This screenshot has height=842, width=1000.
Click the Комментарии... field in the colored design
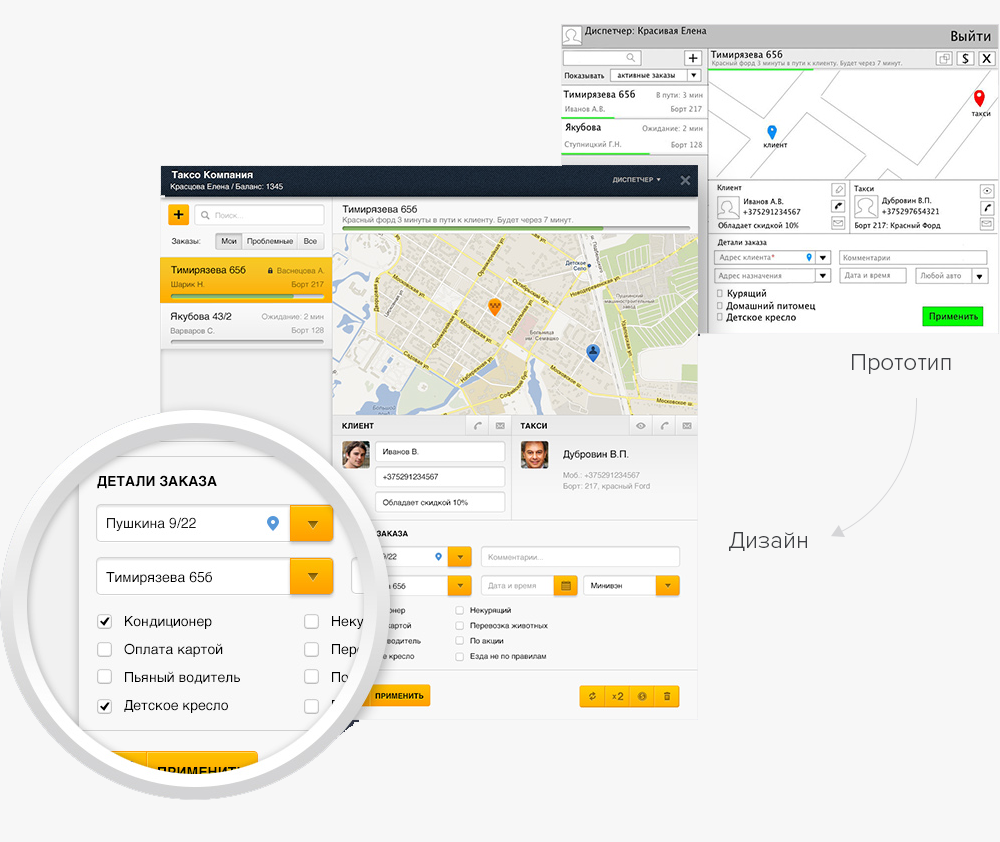point(580,557)
